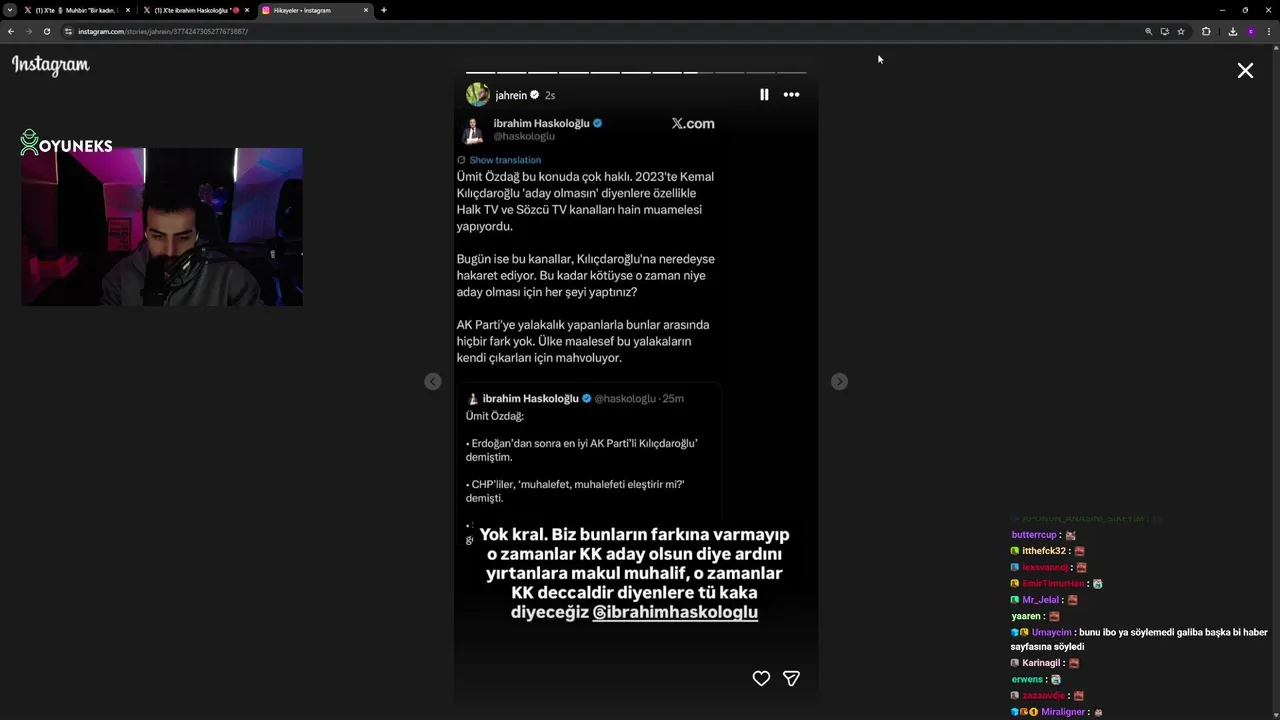
Task: Share the story via paper plane icon
Action: coord(791,679)
